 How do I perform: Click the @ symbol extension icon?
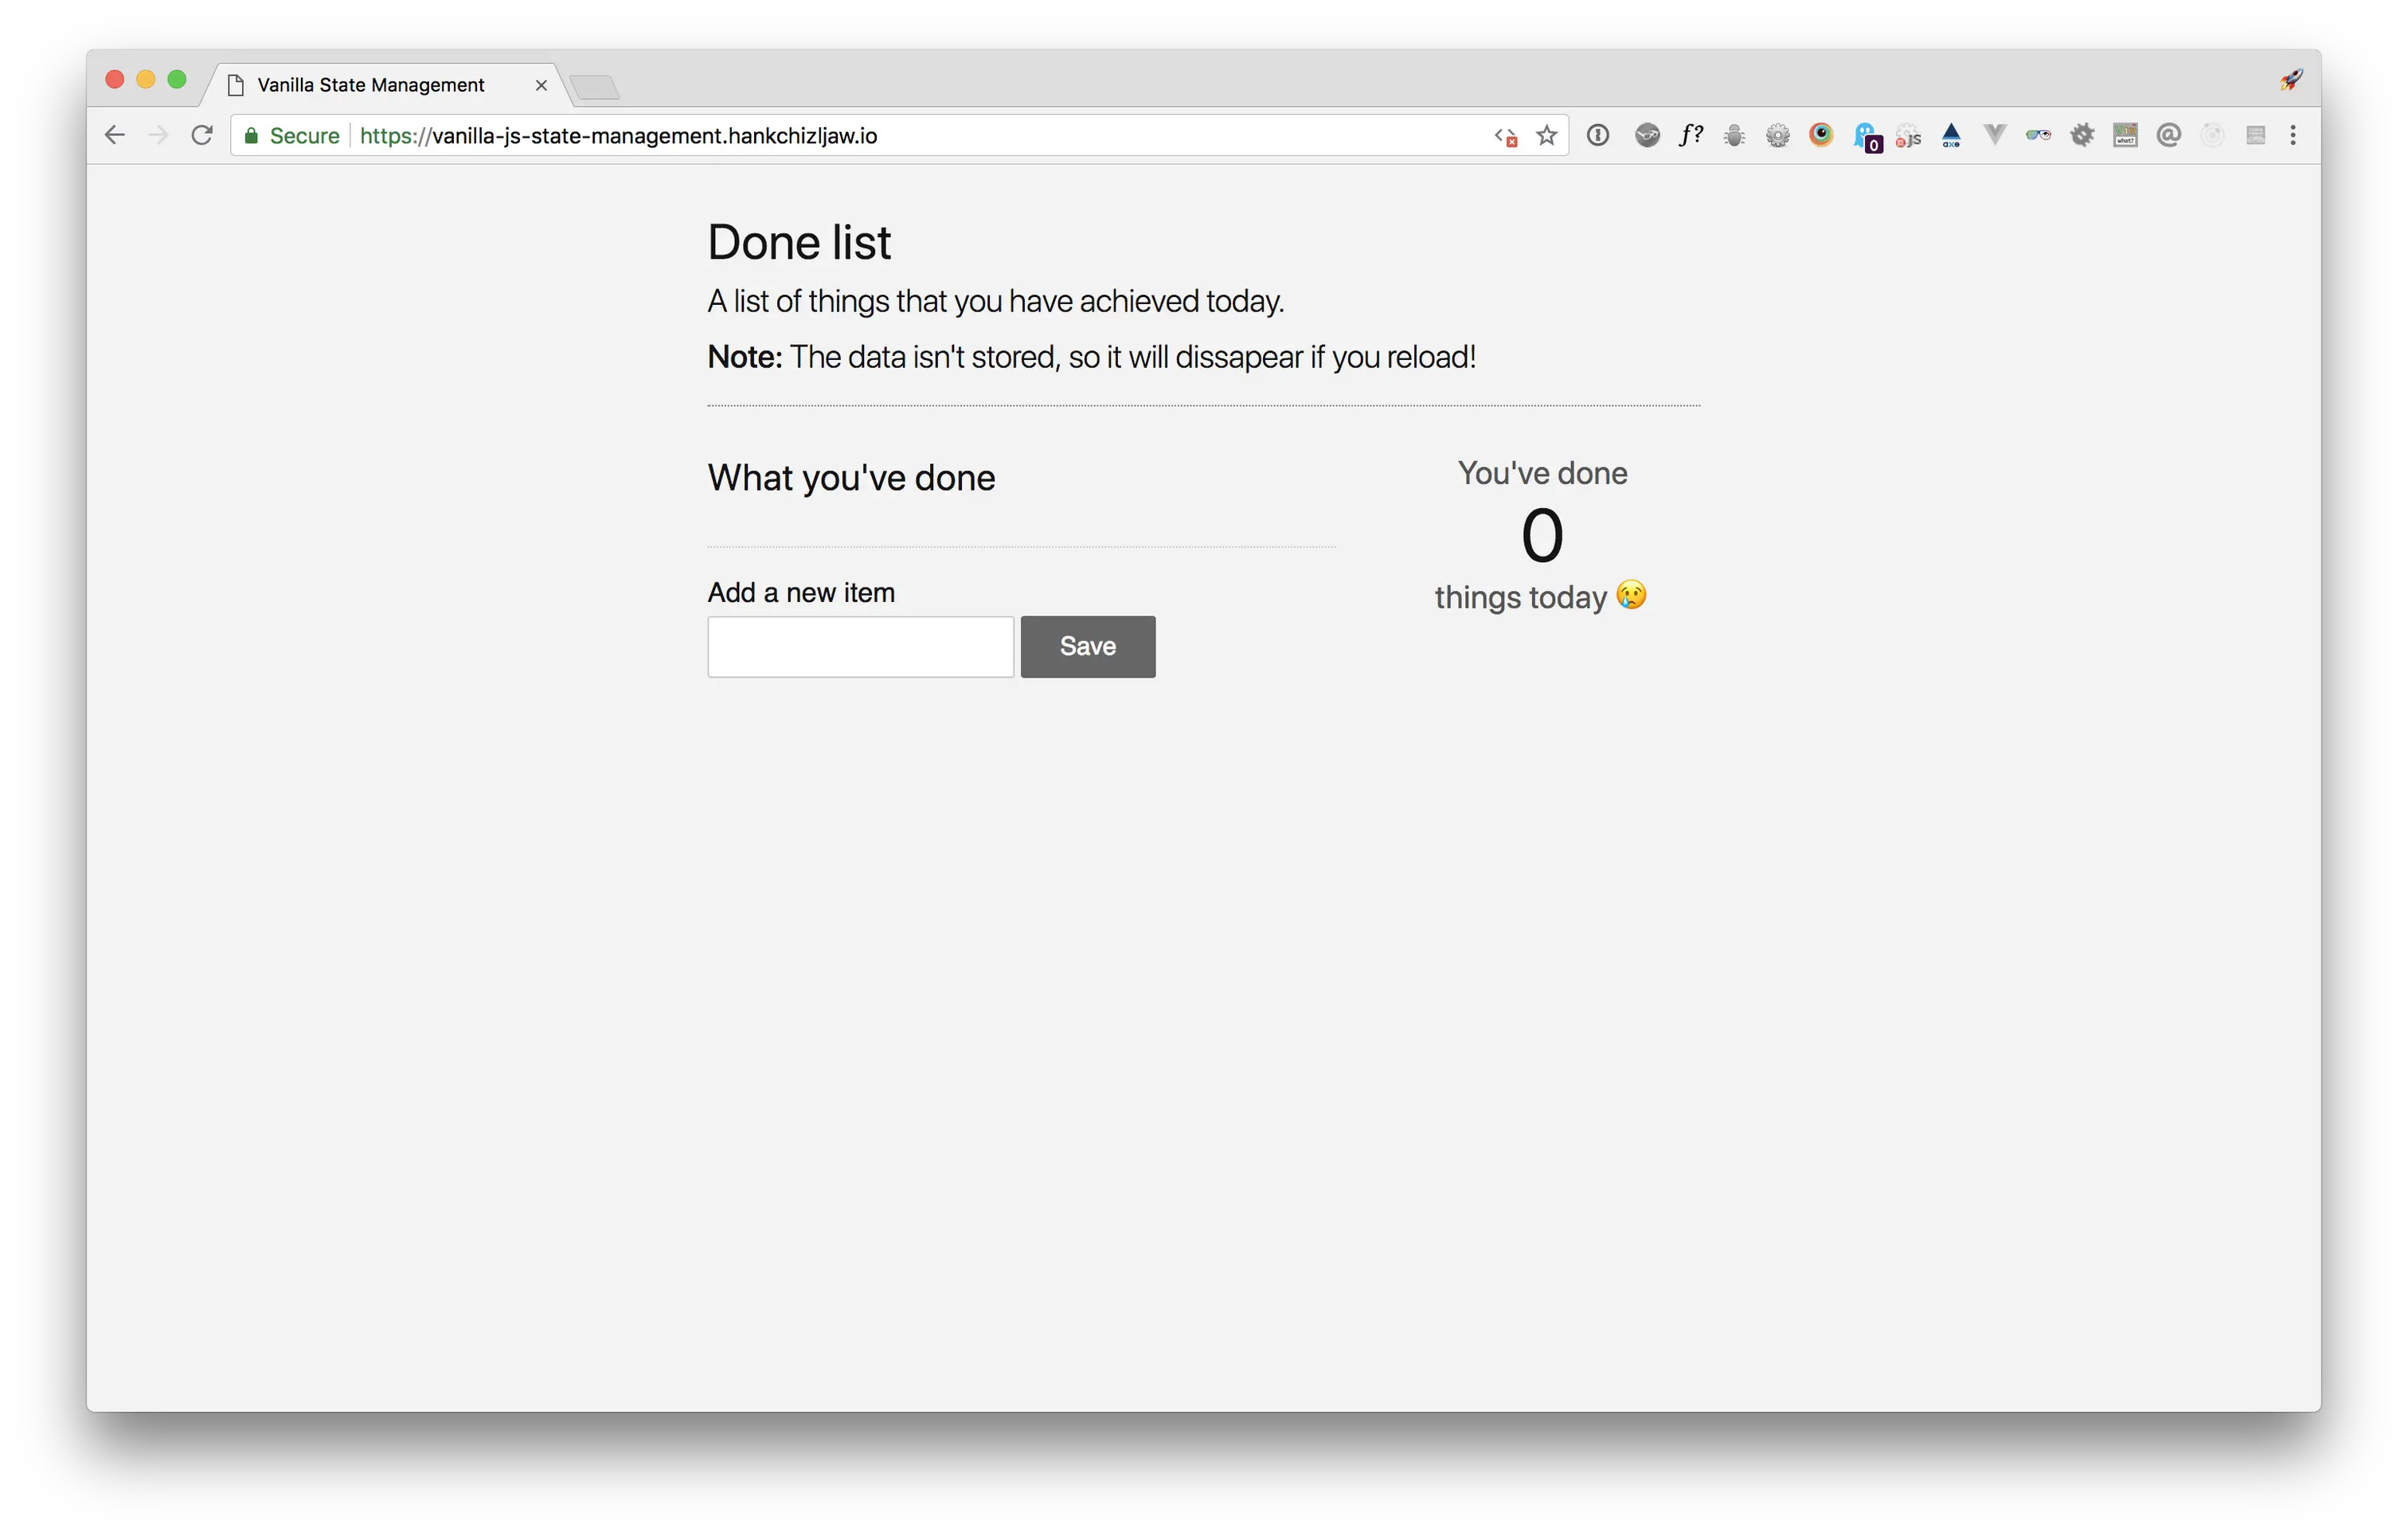[2168, 135]
